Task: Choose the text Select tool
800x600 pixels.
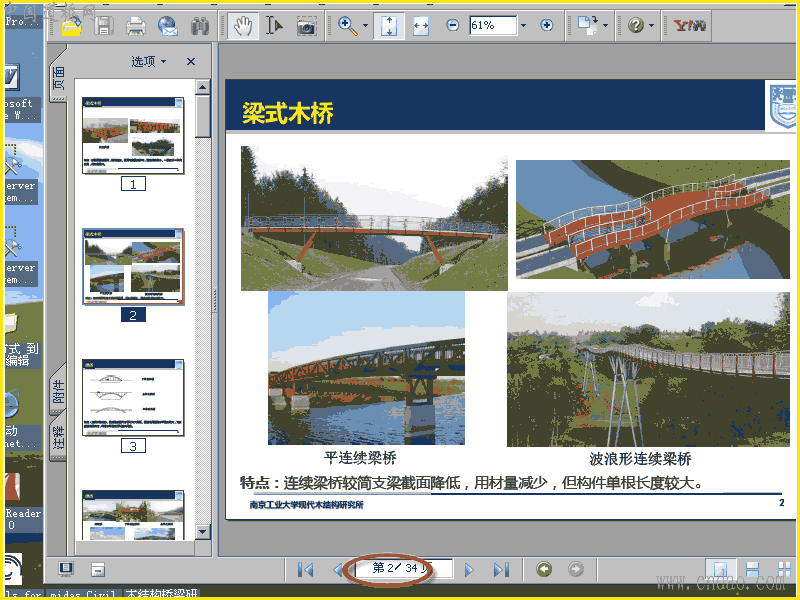Action: pyautogui.click(x=274, y=25)
